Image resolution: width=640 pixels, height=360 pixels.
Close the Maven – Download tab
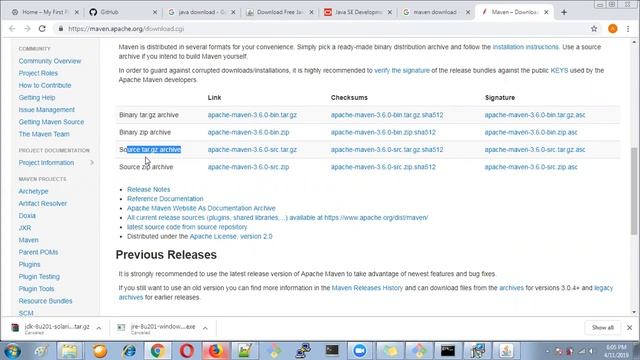546,12
